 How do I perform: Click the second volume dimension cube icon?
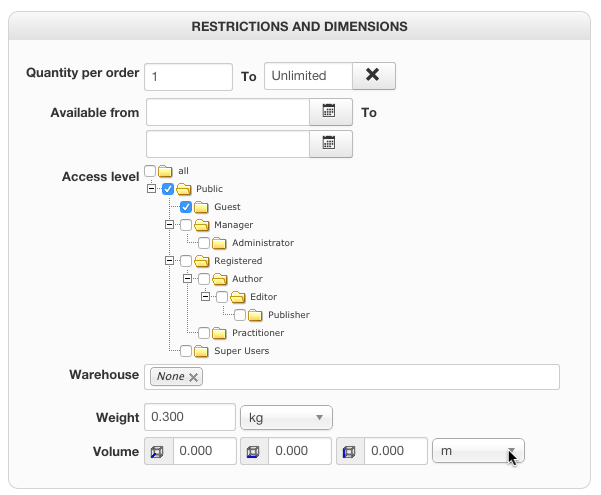[255, 452]
